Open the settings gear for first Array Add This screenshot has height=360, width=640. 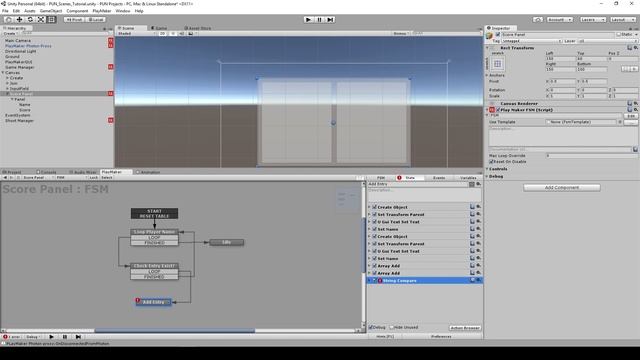coord(479,266)
